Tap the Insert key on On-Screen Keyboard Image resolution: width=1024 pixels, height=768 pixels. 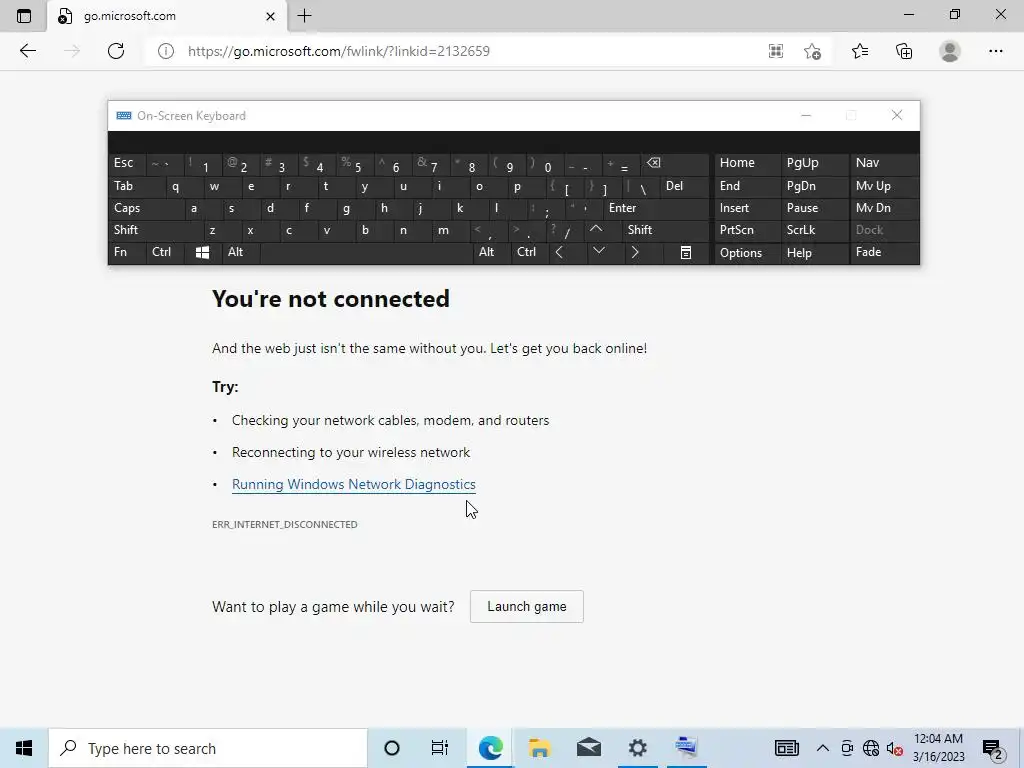[x=746, y=208]
